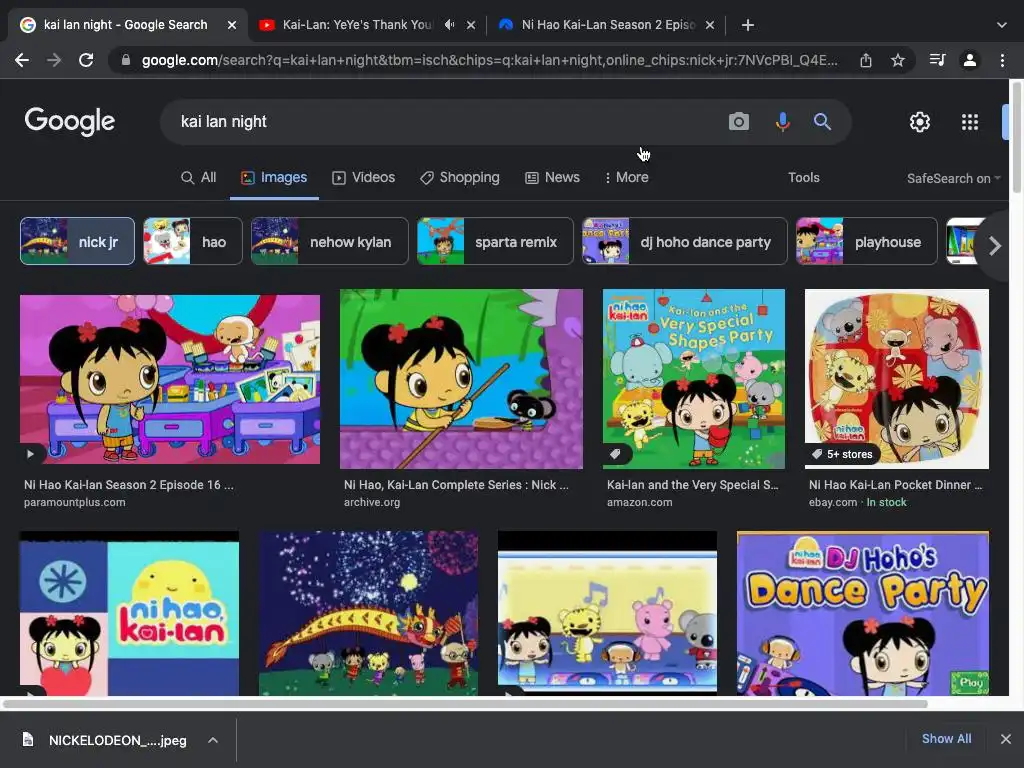
Task: Show all downloads
Action: pyautogui.click(x=946, y=739)
